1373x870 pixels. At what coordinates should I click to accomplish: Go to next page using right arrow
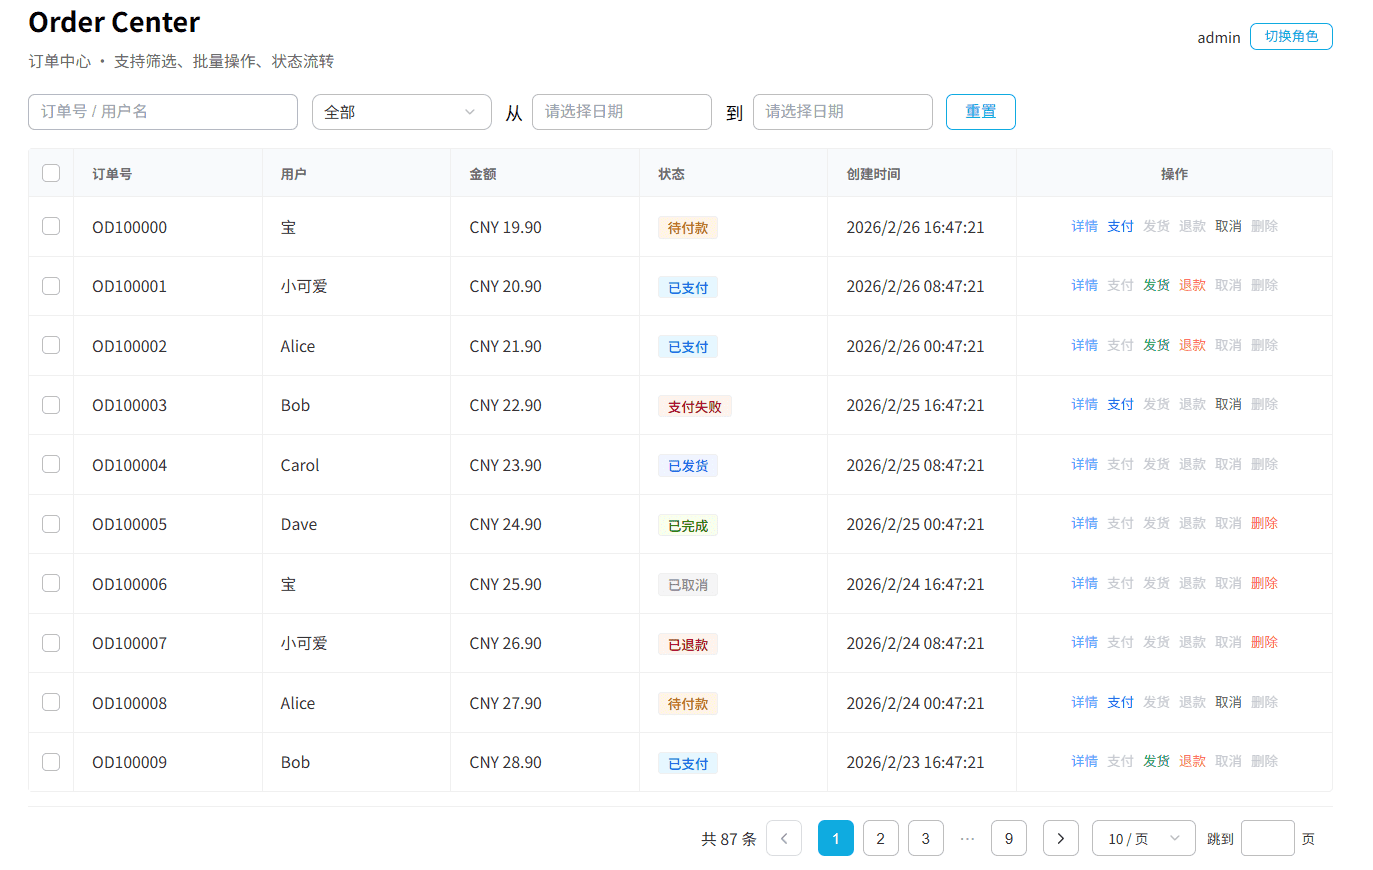tap(1060, 838)
